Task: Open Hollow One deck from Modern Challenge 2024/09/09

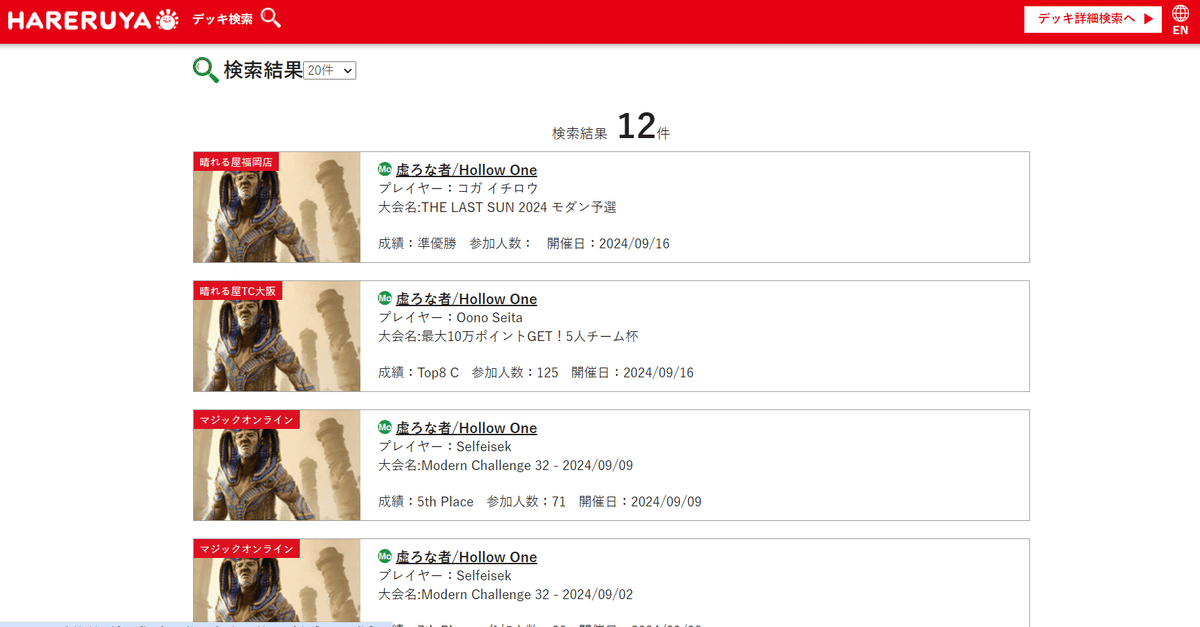Action: [x=466, y=428]
